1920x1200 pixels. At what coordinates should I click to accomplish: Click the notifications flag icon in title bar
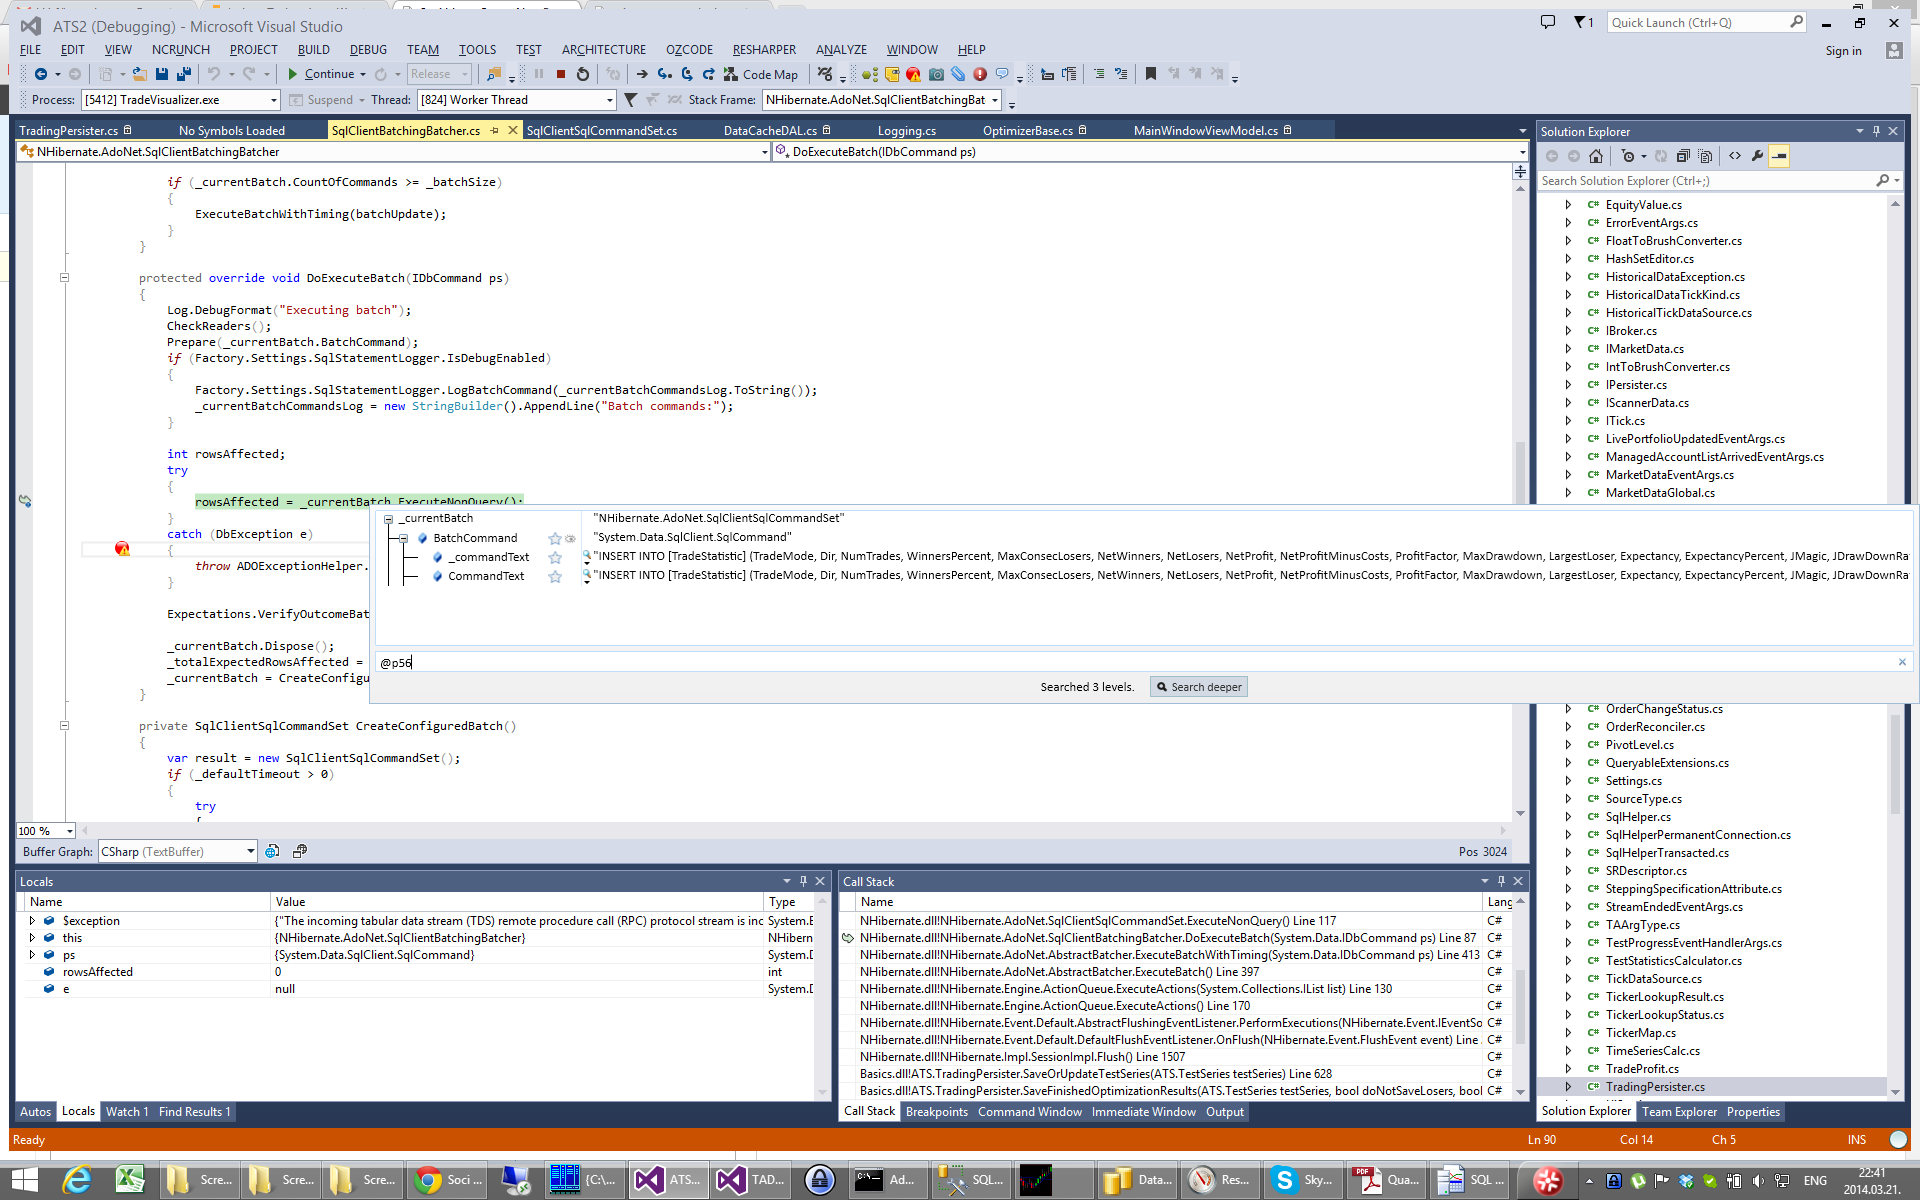[x=1581, y=22]
